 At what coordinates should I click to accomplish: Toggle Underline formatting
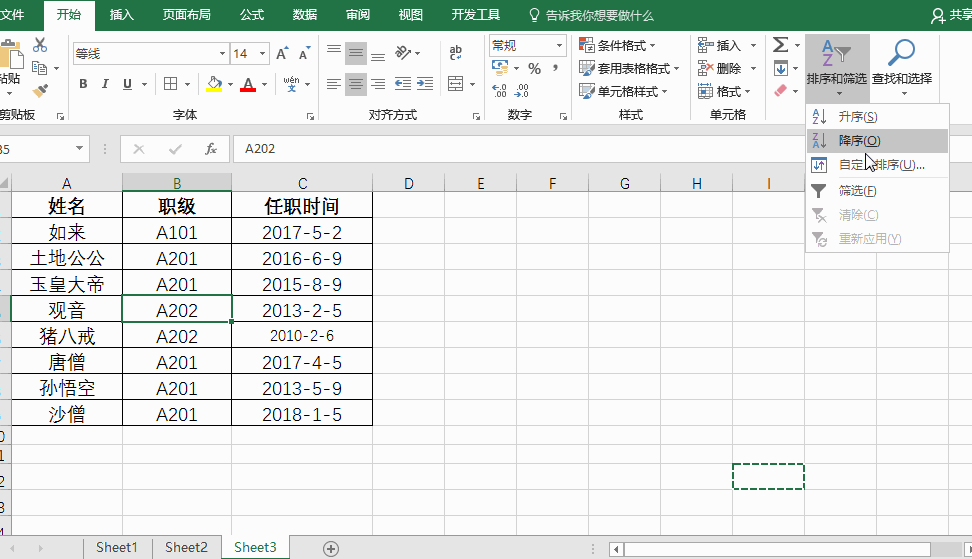tap(127, 84)
